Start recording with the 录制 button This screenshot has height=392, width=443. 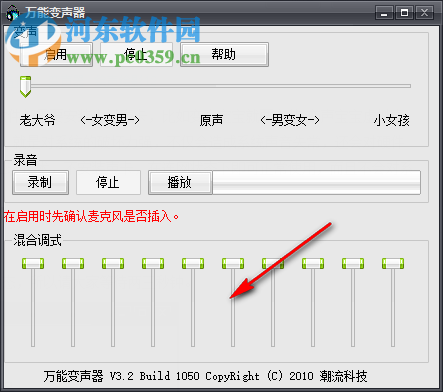40,182
